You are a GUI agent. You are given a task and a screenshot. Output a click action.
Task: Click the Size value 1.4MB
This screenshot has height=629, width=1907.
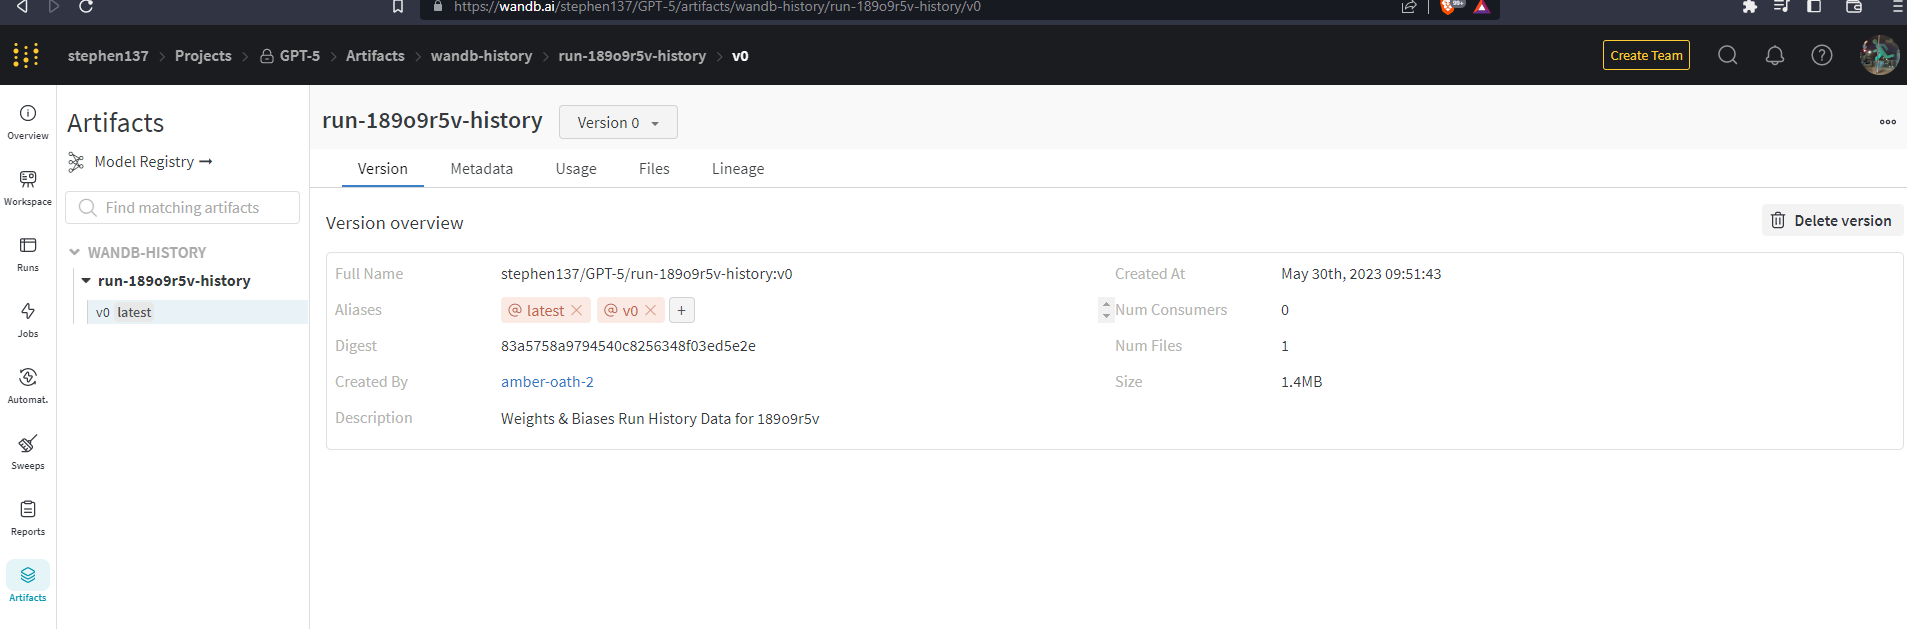click(1301, 382)
